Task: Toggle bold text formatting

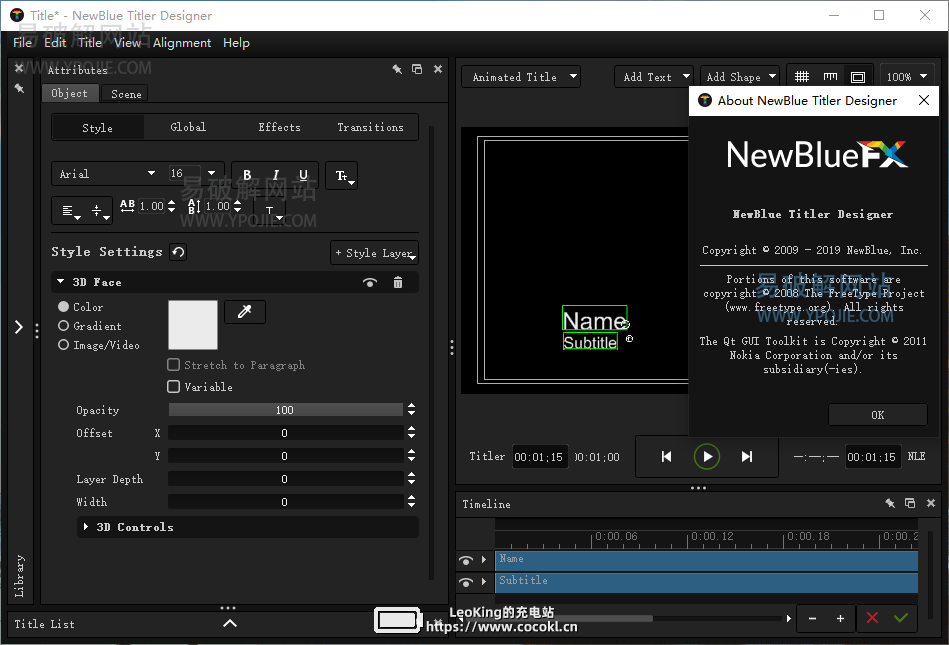Action: [x=247, y=175]
